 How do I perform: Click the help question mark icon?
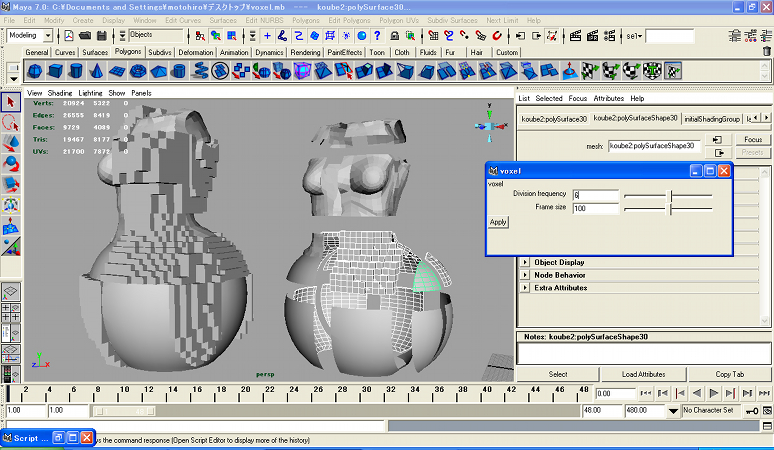pos(378,36)
